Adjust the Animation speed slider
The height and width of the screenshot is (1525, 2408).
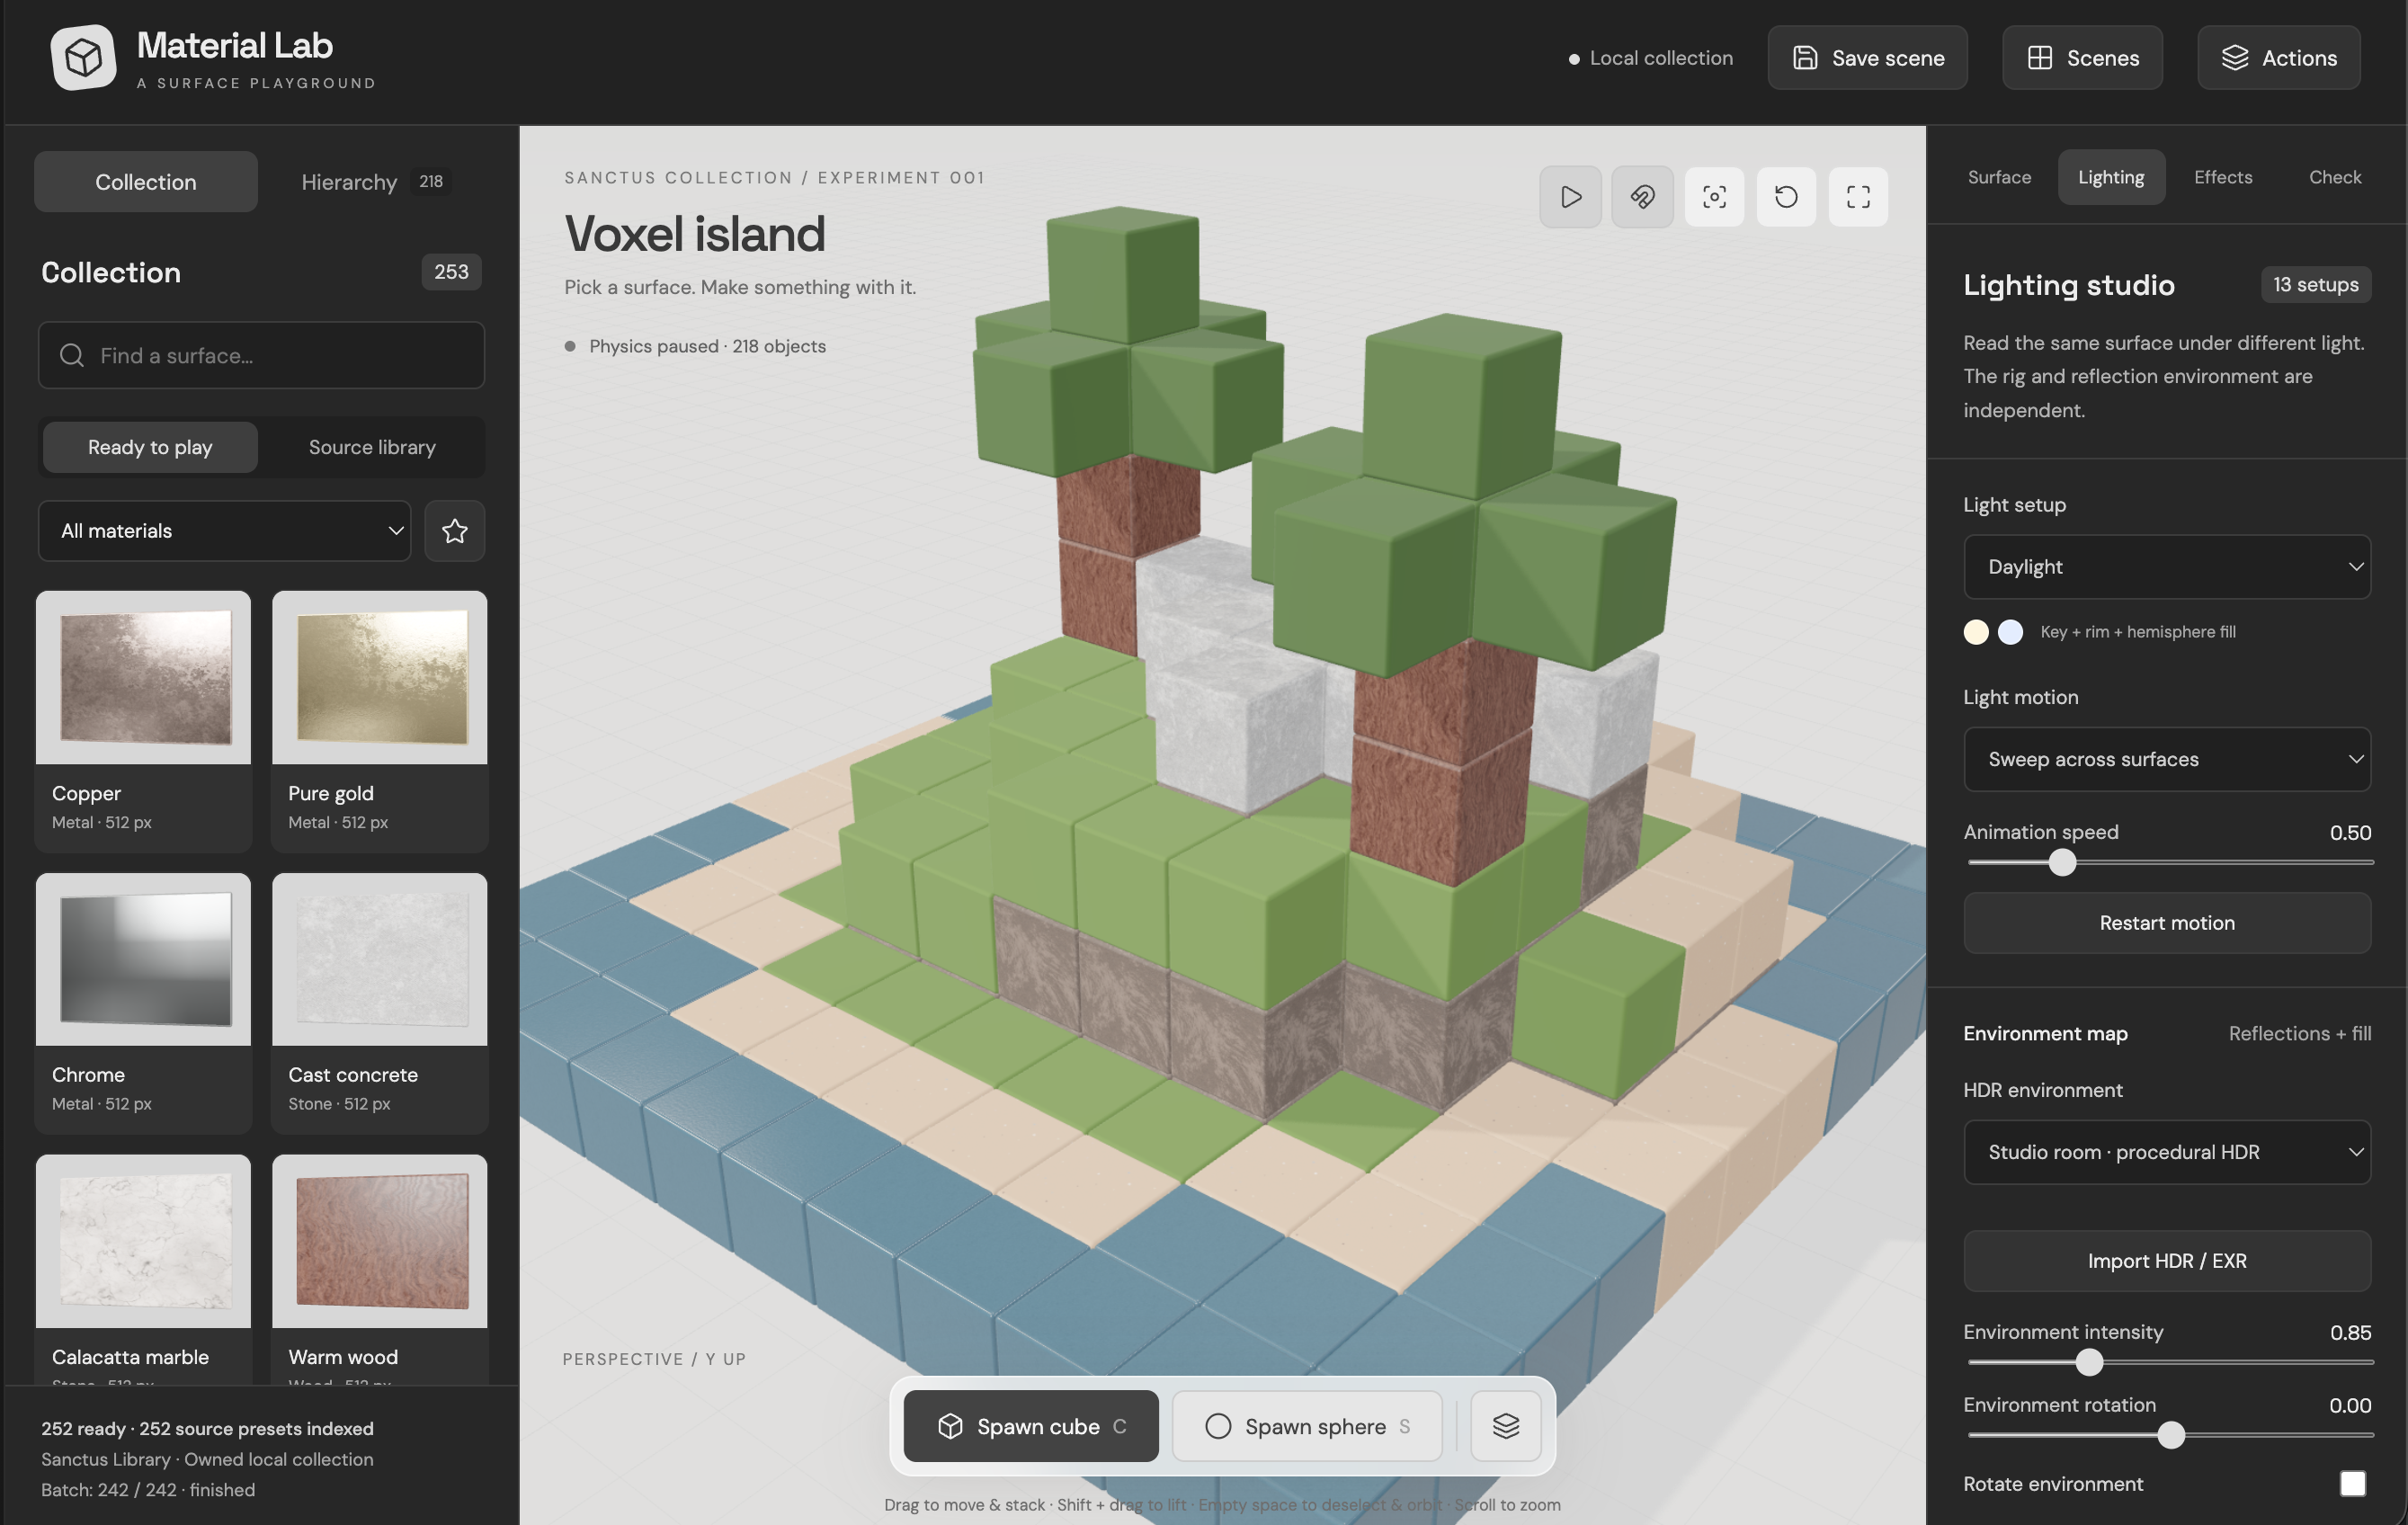pyautogui.click(x=2170, y=862)
